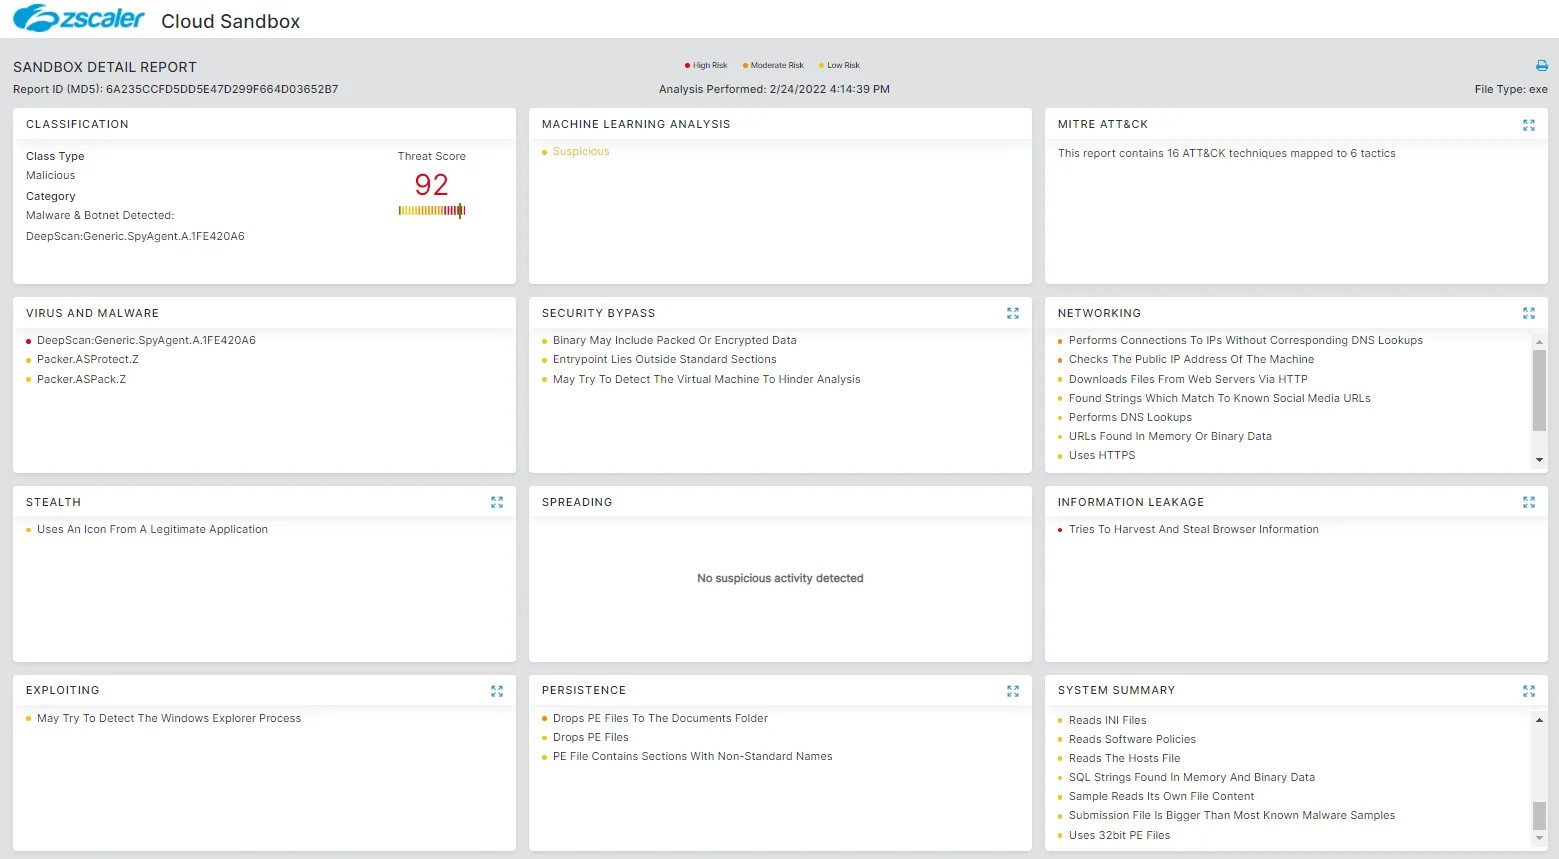This screenshot has width=1559, height=859.
Task: Expand the Stealth panel
Action: (x=496, y=502)
